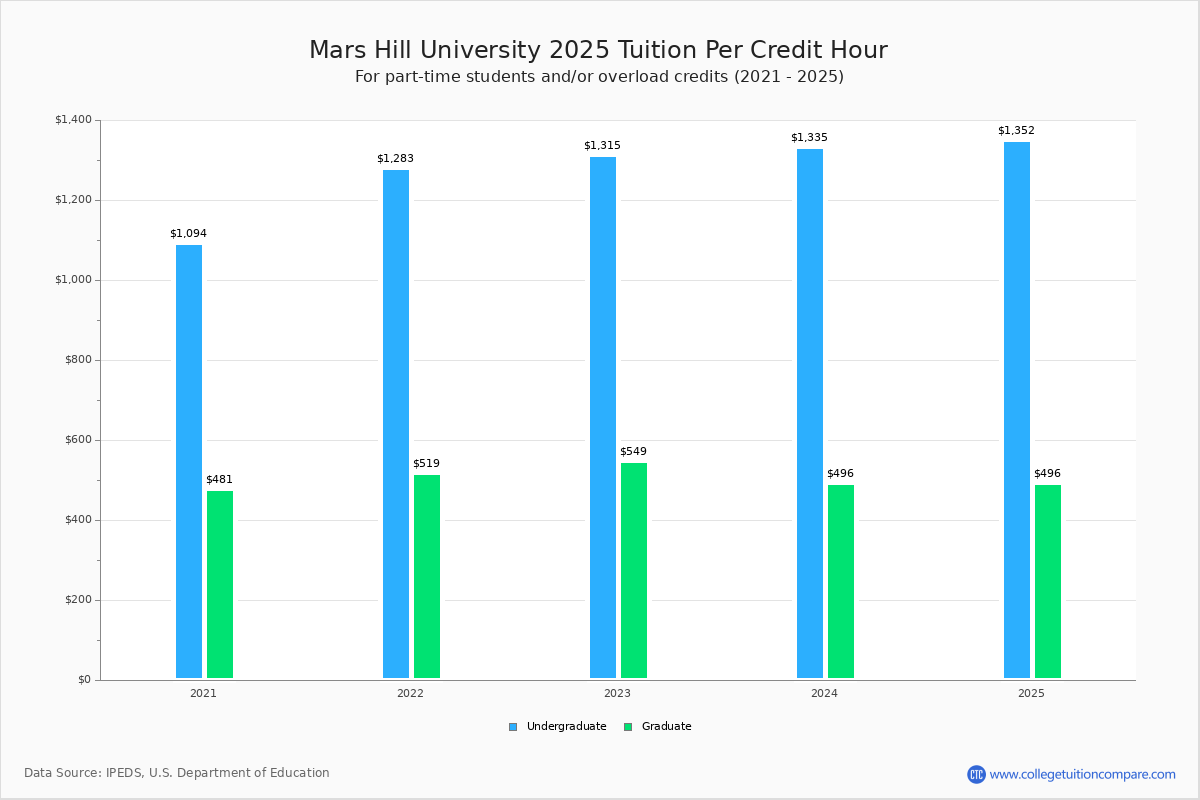Image resolution: width=1200 pixels, height=800 pixels.
Task: Toggle the Undergraduate series in the legend
Action: pos(566,726)
